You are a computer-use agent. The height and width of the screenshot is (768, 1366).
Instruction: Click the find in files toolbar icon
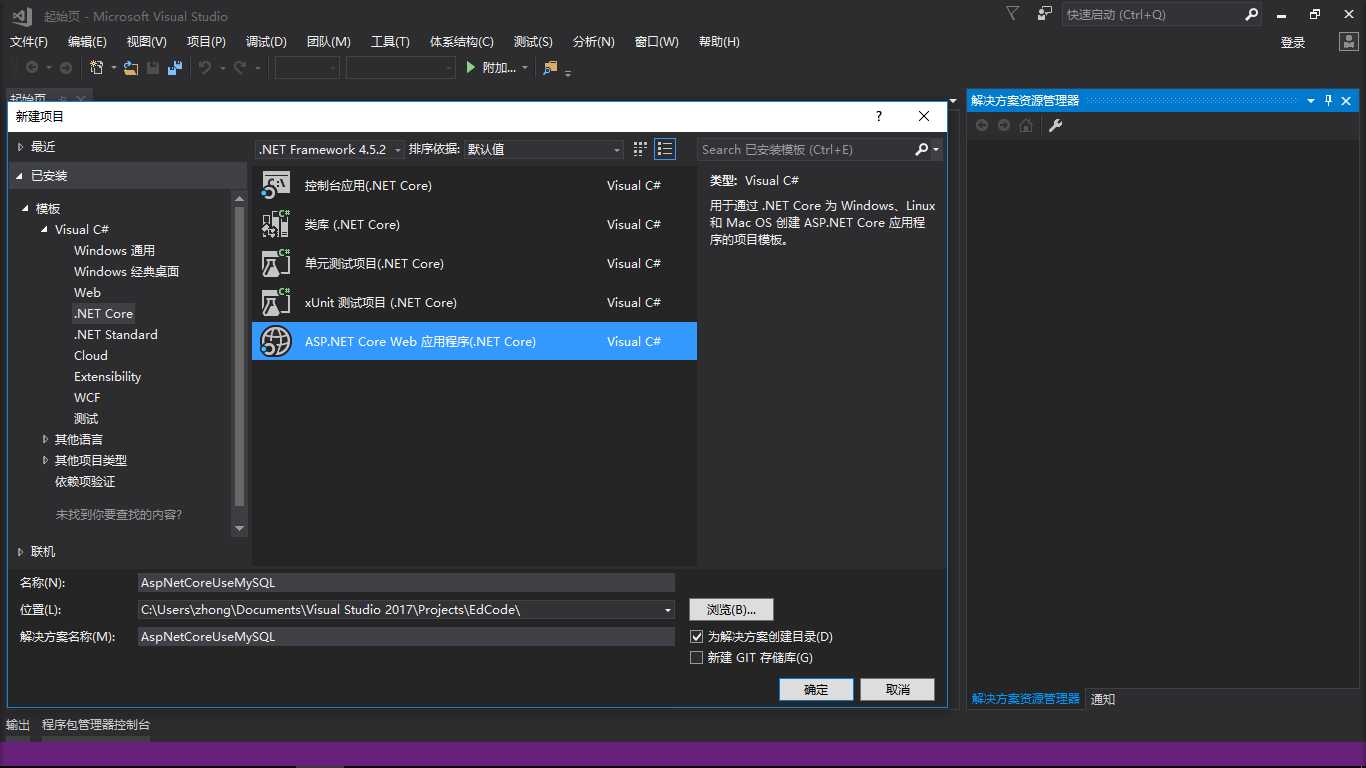(550, 67)
